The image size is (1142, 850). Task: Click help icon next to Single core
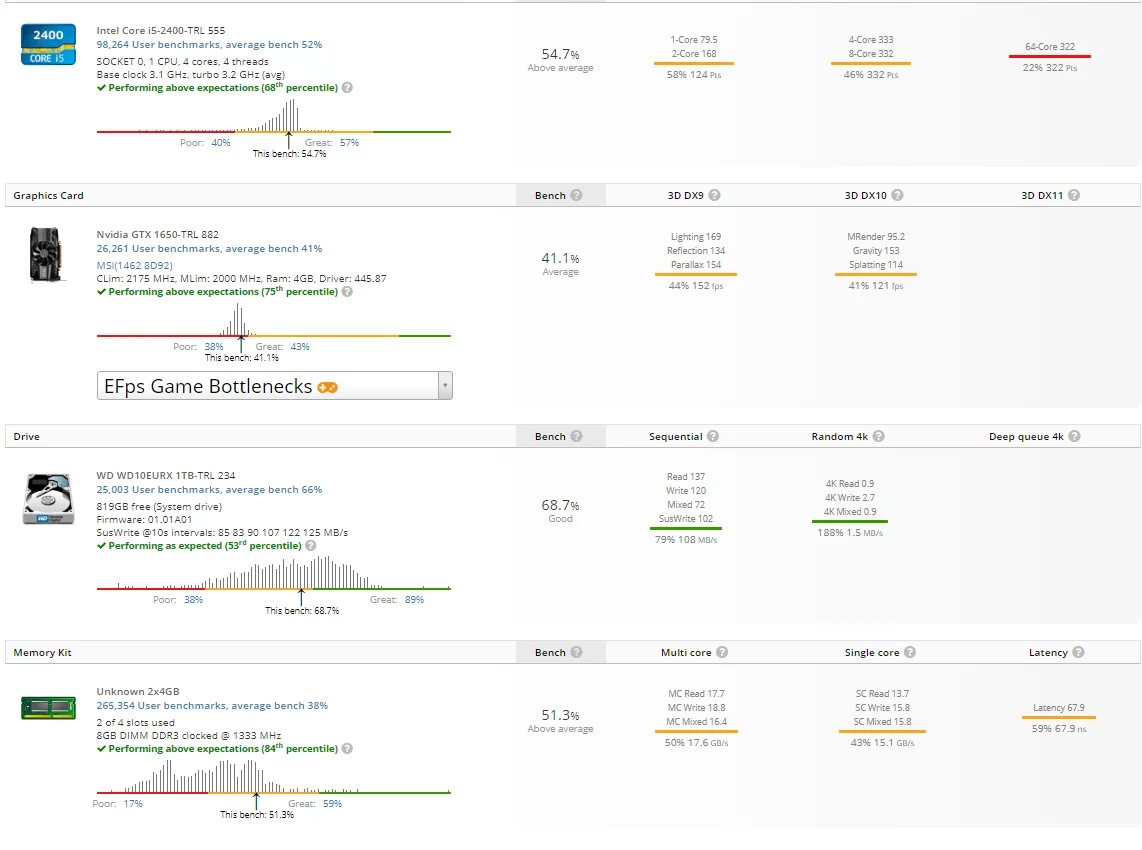pyautogui.click(x=910, y=652)
